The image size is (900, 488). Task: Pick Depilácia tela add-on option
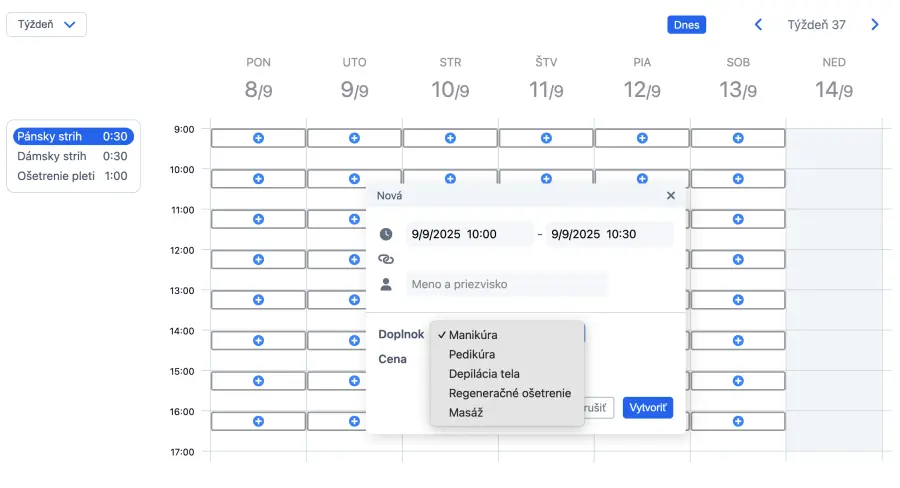[x=484, y=374]
